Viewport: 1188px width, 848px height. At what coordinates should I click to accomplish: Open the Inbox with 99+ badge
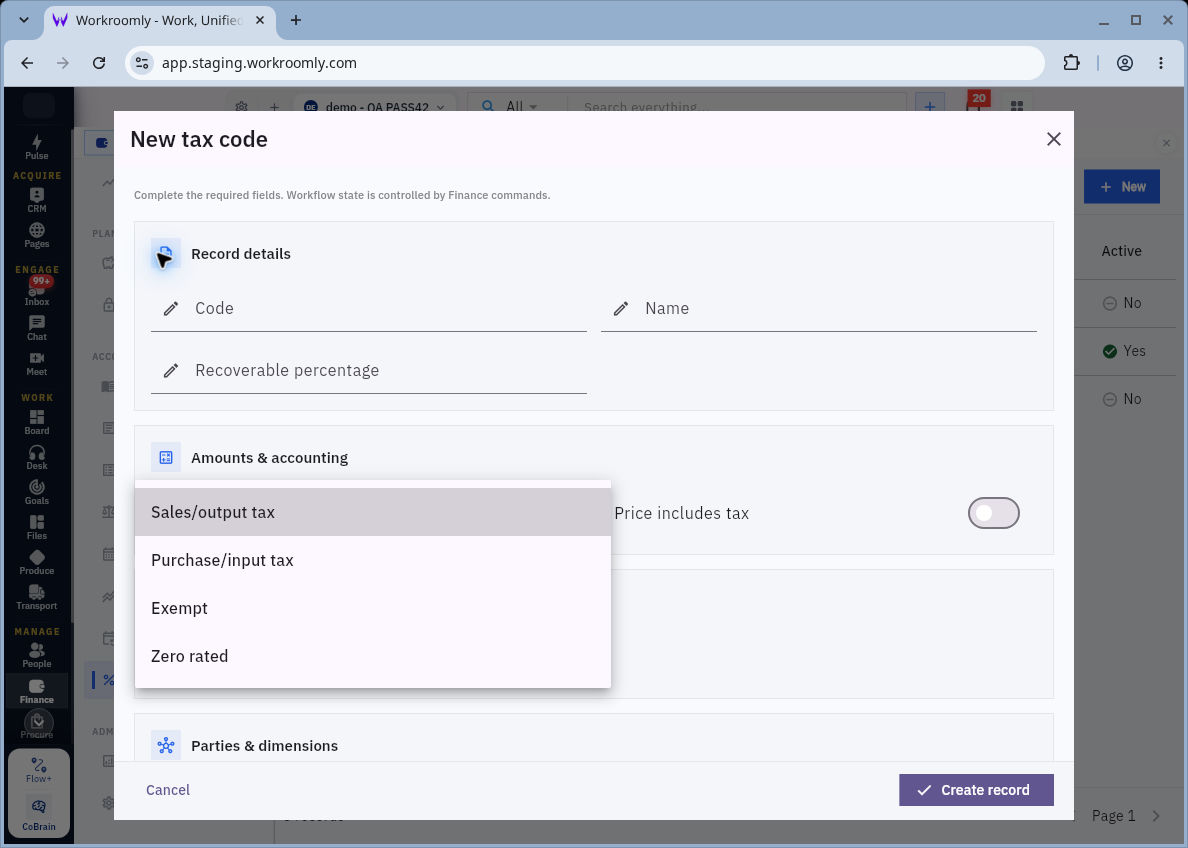36,293
